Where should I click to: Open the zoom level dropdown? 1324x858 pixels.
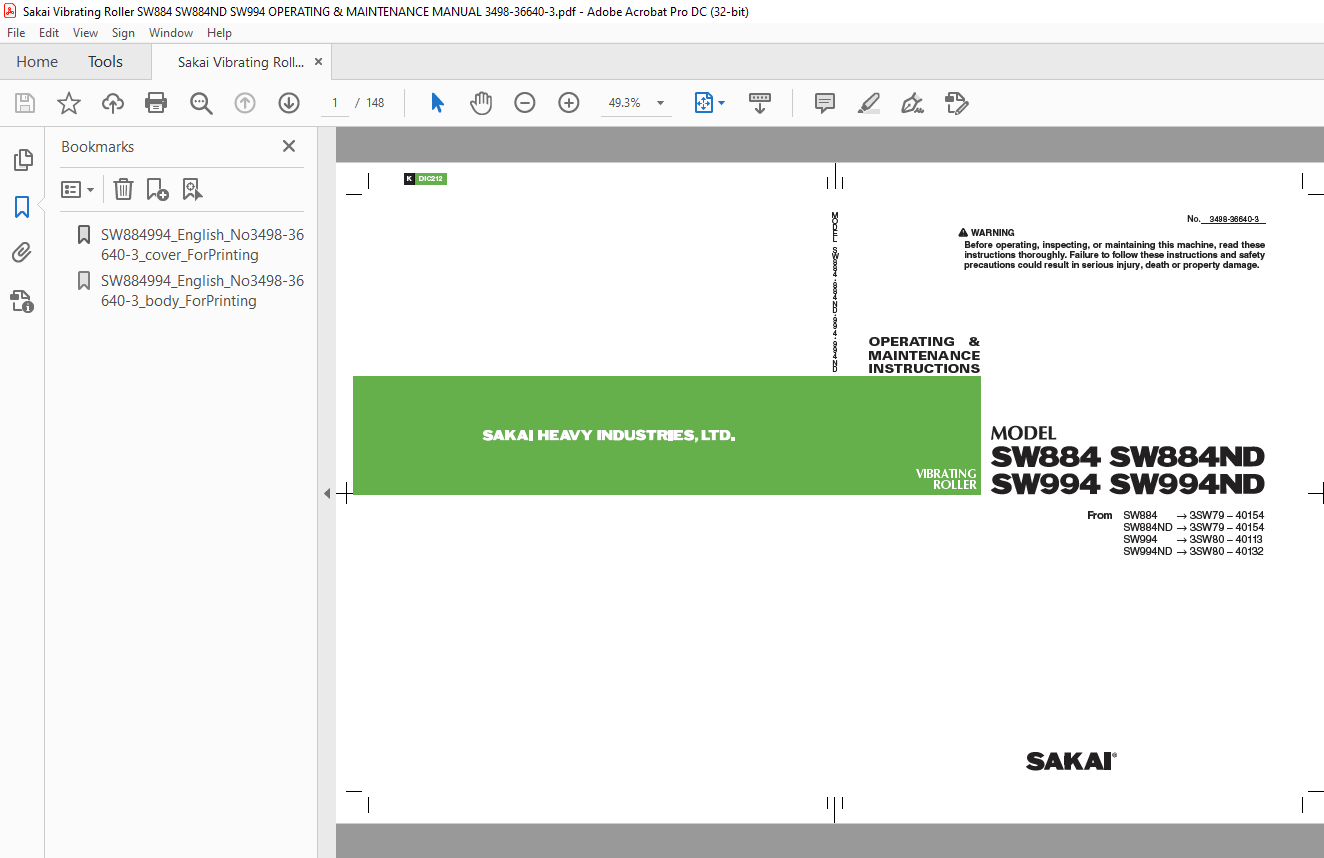660,103
